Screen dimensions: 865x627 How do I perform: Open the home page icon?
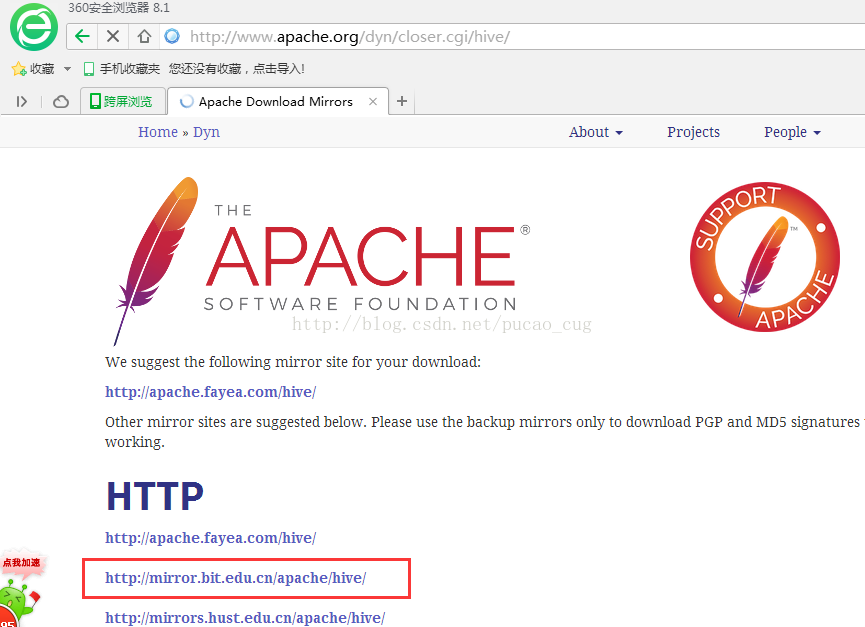click(145, 36)
